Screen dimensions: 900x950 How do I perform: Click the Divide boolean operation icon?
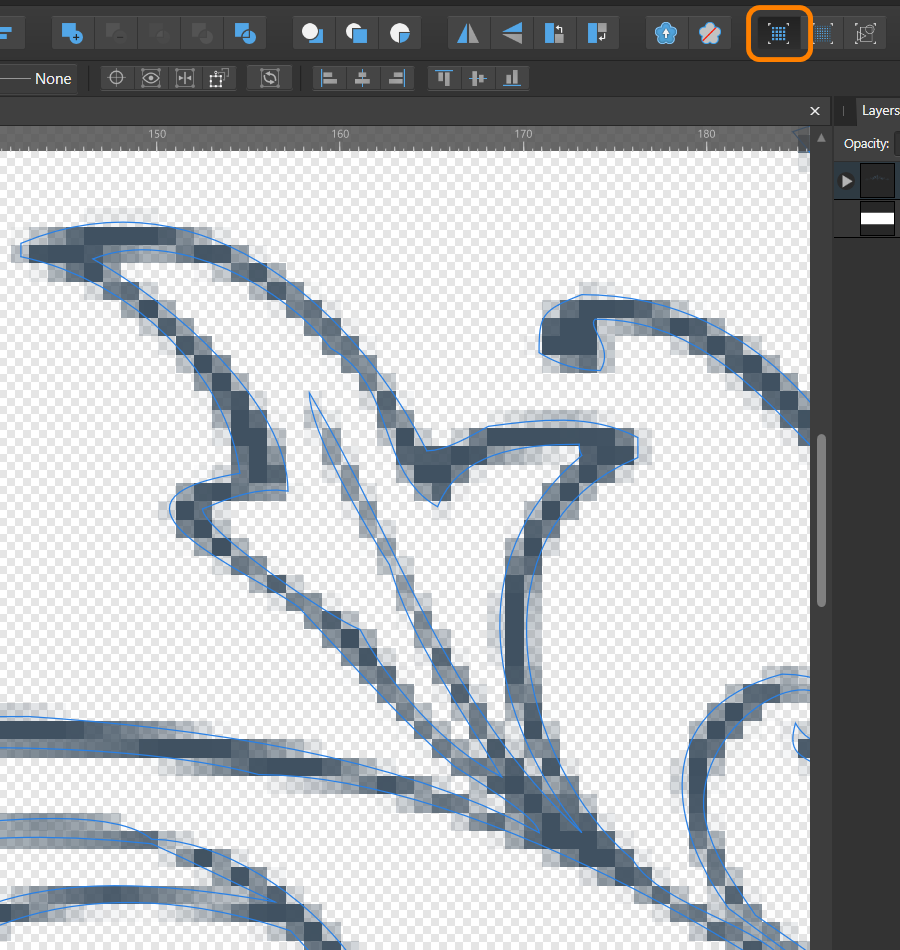(x=245, y=33)
